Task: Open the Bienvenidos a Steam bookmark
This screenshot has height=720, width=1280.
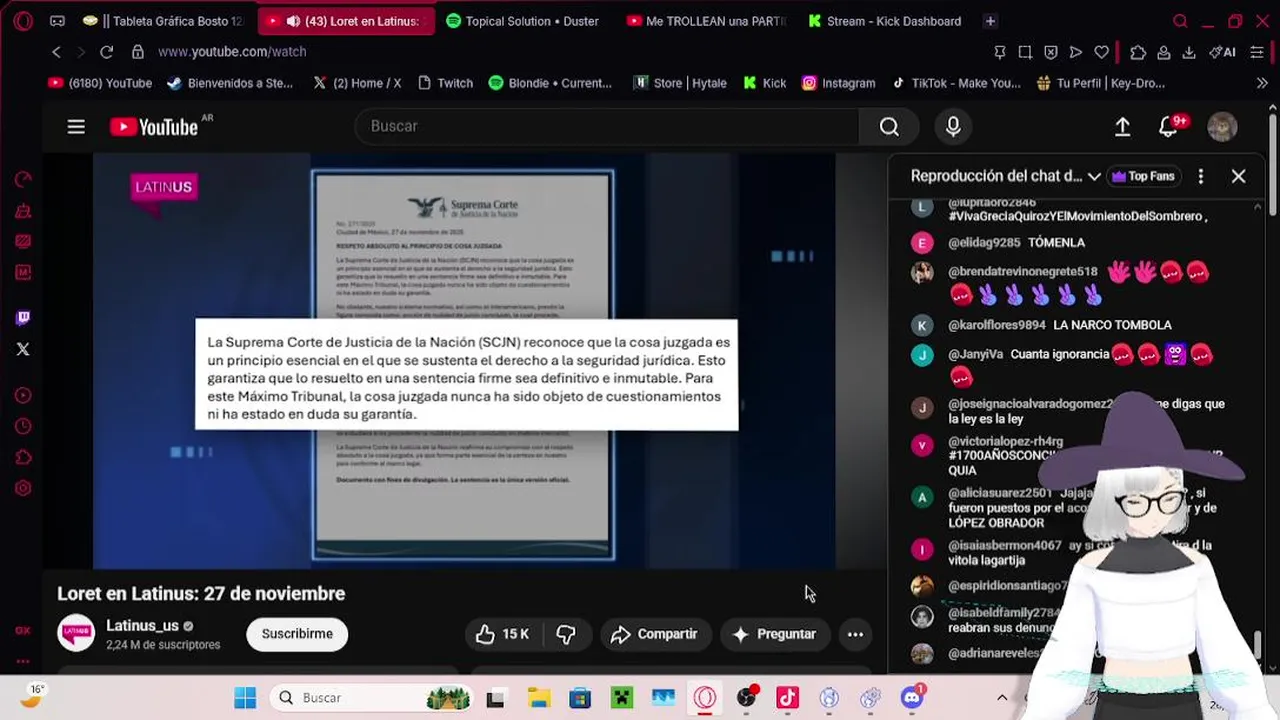Action: (229, 83)
